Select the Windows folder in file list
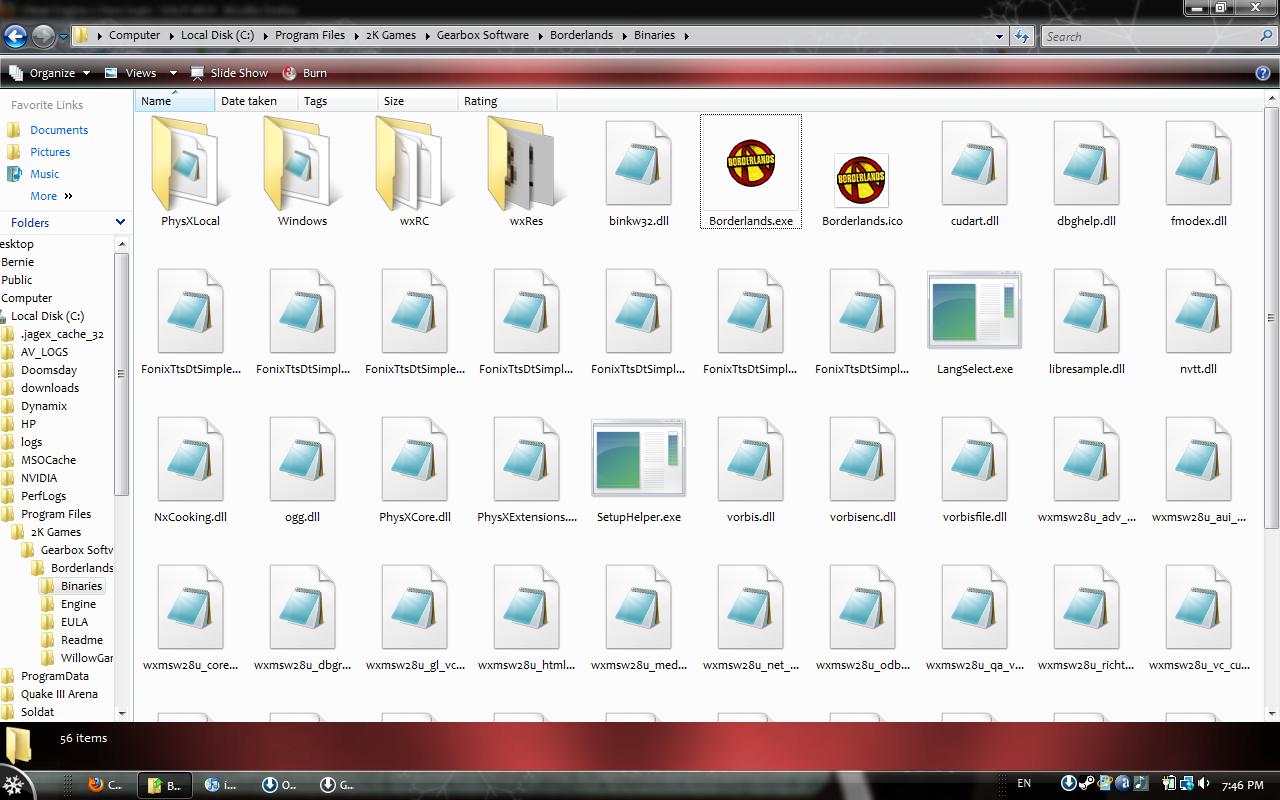The image size is (1280, 800). tap(302, 164)
